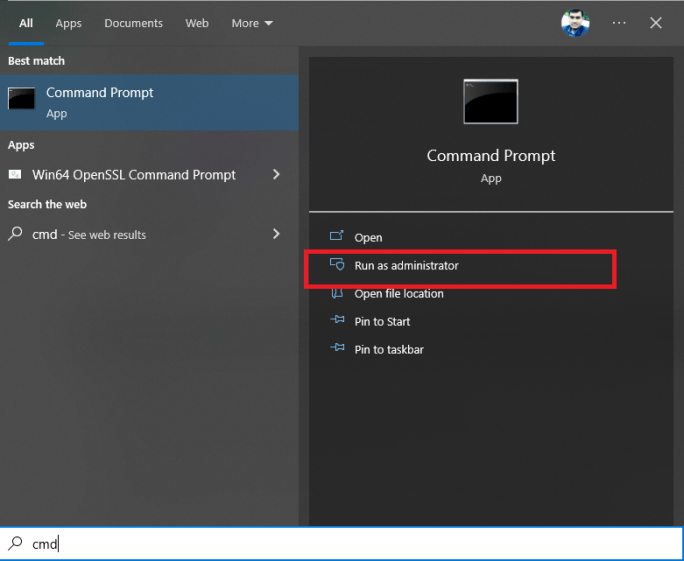Select the Web tab

coord(197,23)
